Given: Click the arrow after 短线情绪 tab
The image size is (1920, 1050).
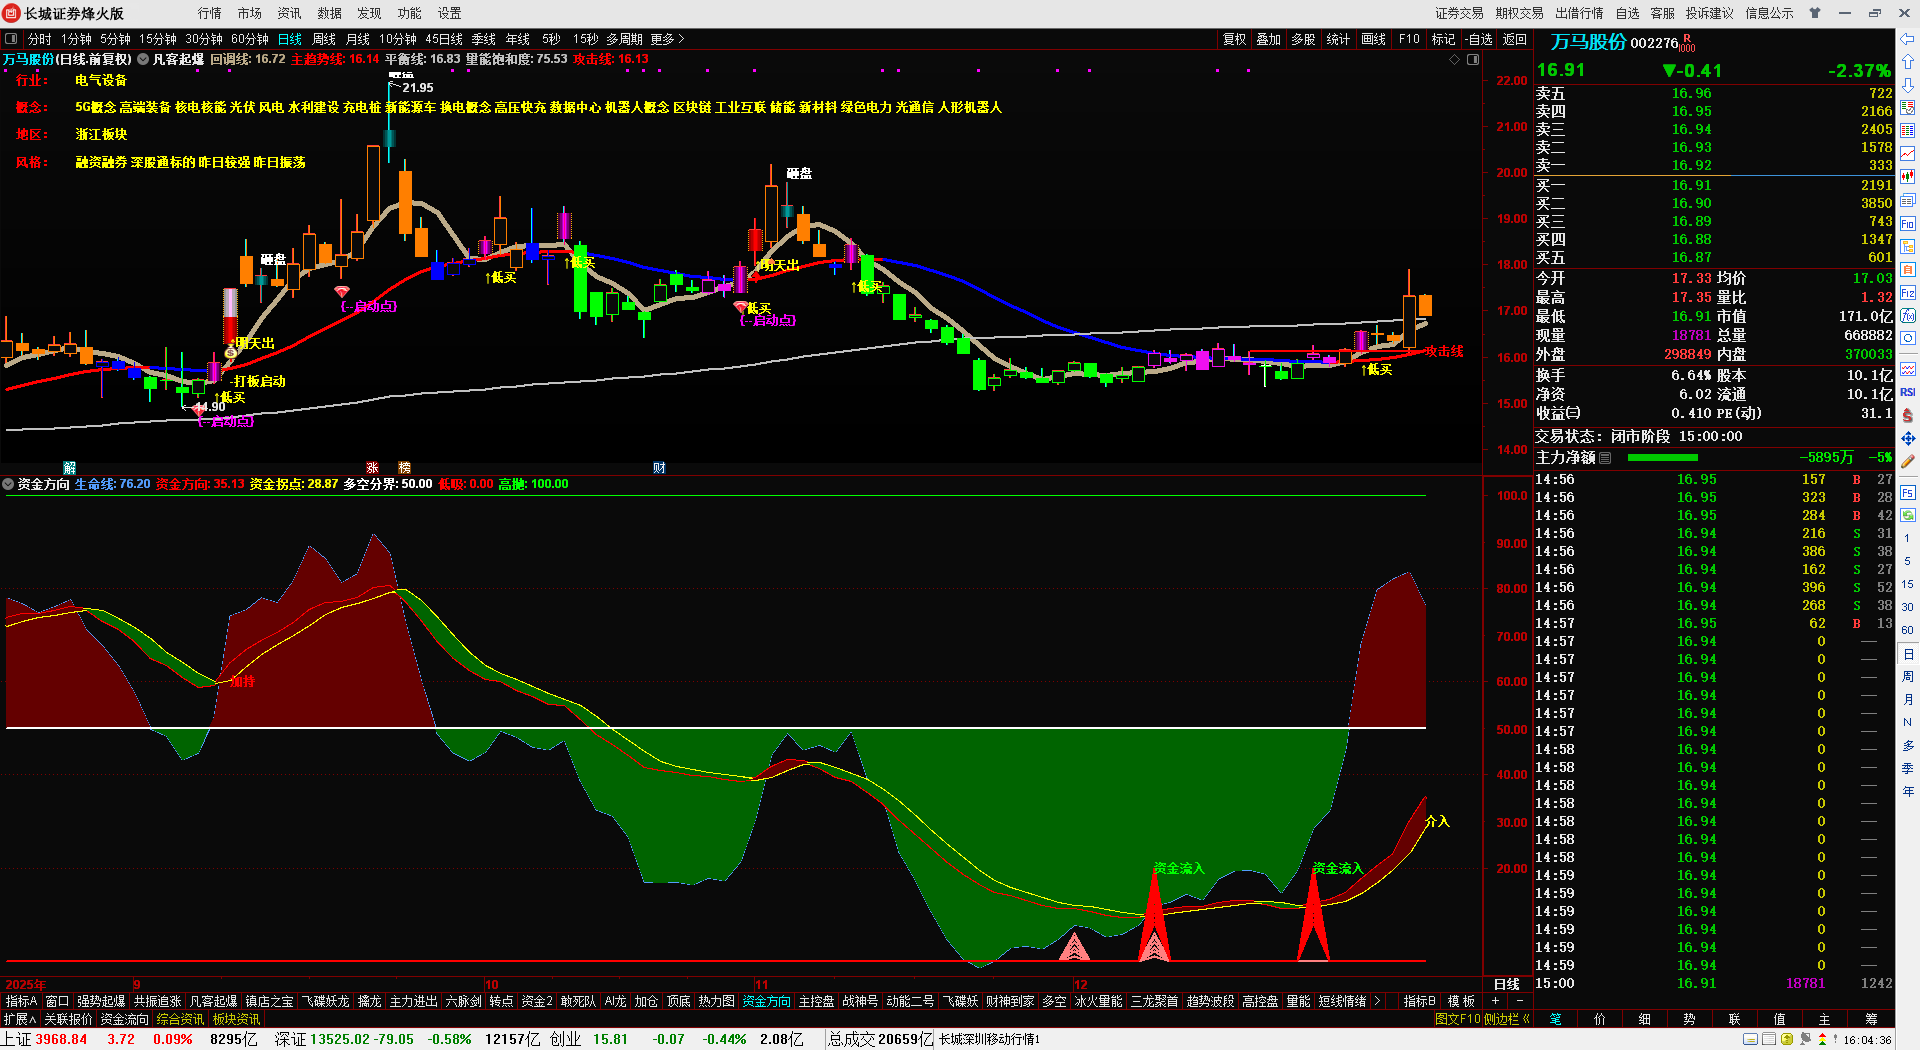Looking at the screenshot, I should (1377, 1001).
